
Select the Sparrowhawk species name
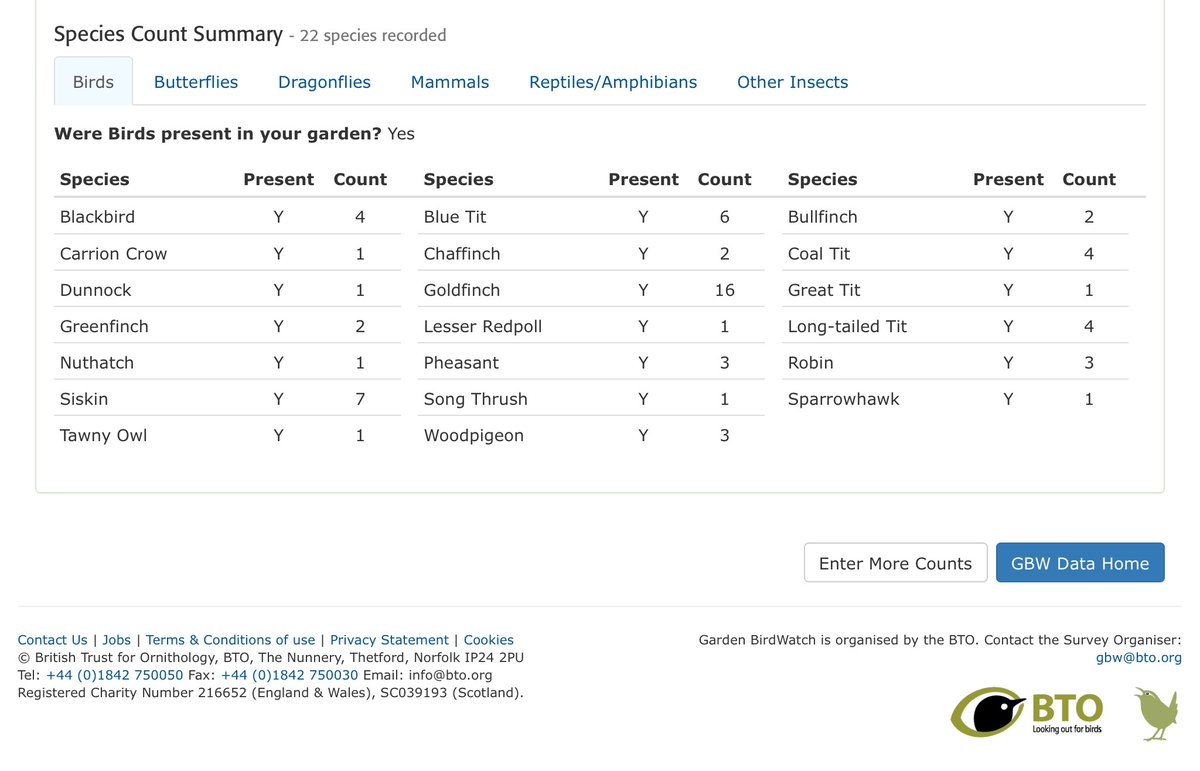click(844, 399)
